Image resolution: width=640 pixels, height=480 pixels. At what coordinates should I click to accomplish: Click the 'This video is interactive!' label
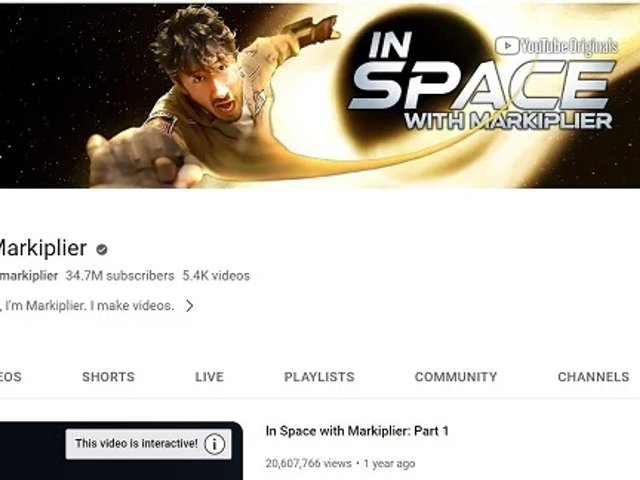136,444
